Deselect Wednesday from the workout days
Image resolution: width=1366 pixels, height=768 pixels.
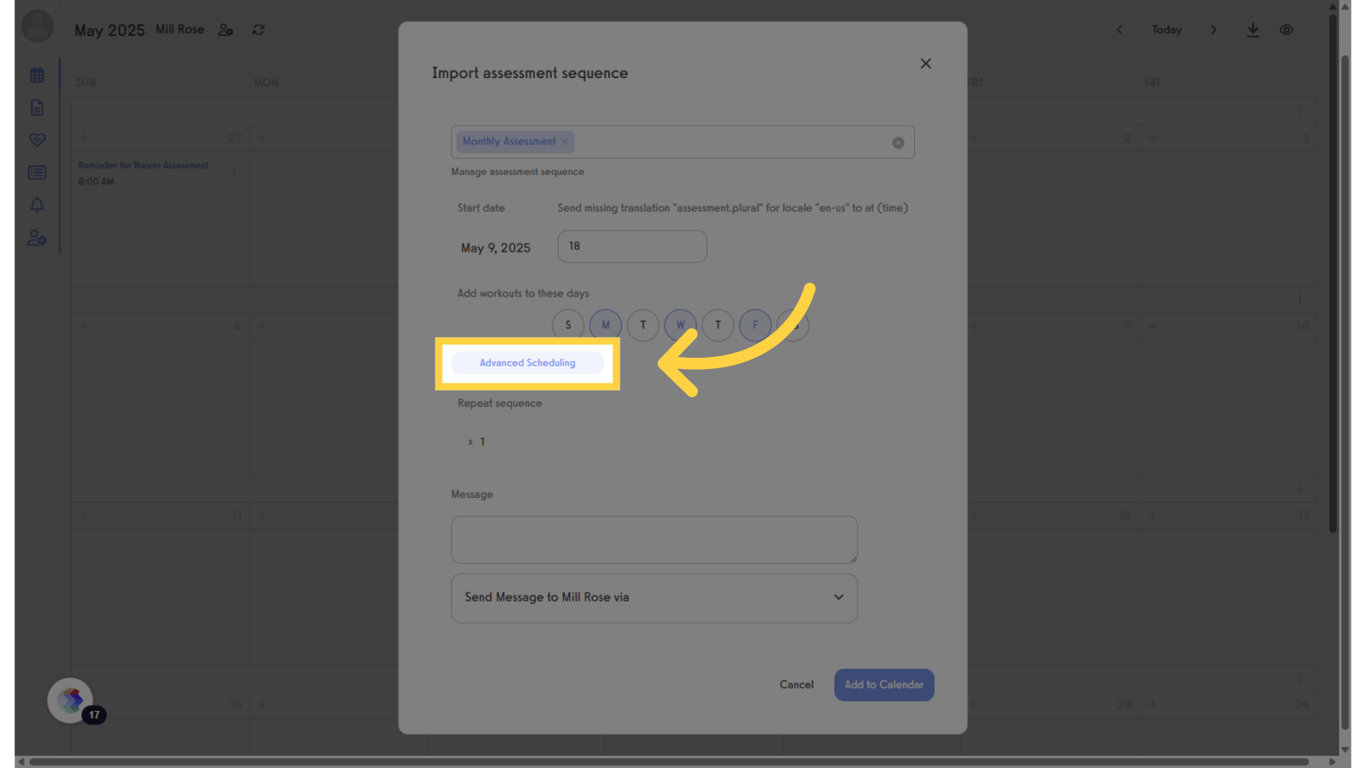(680, 324)
